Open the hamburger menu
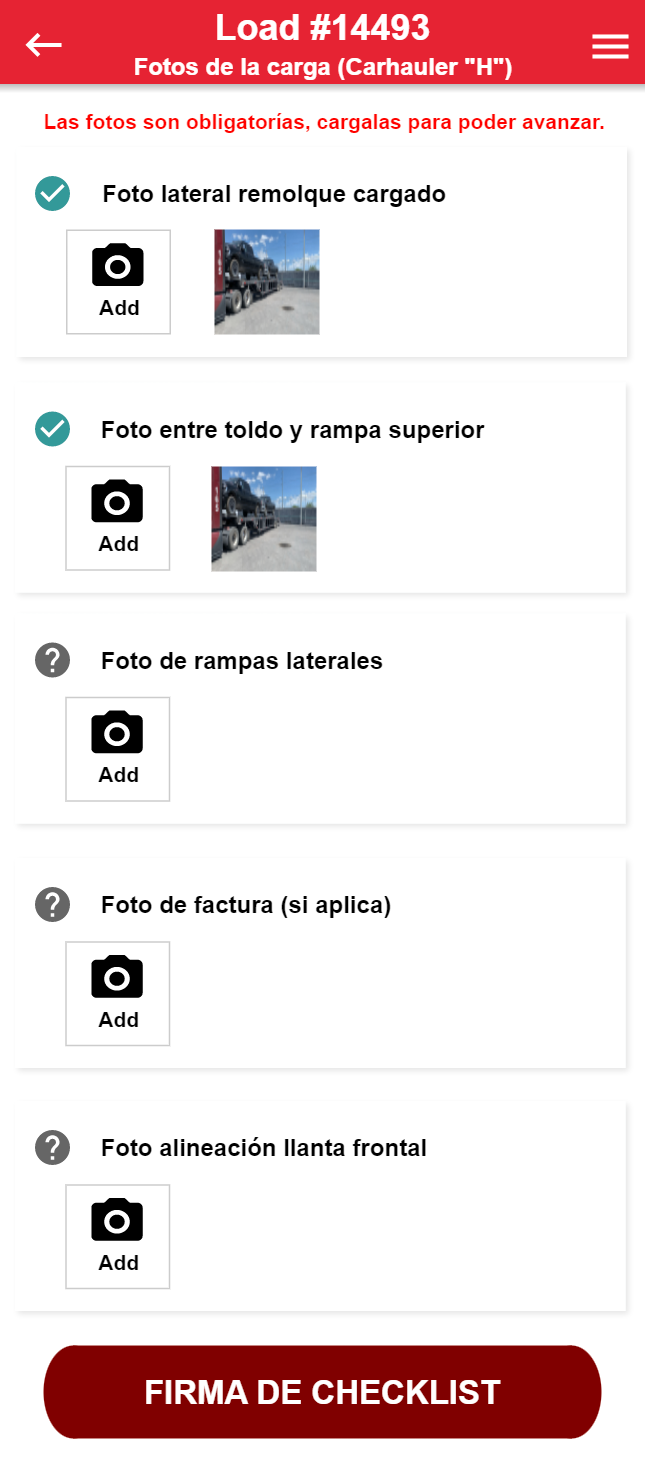 [x=610, y=46]
